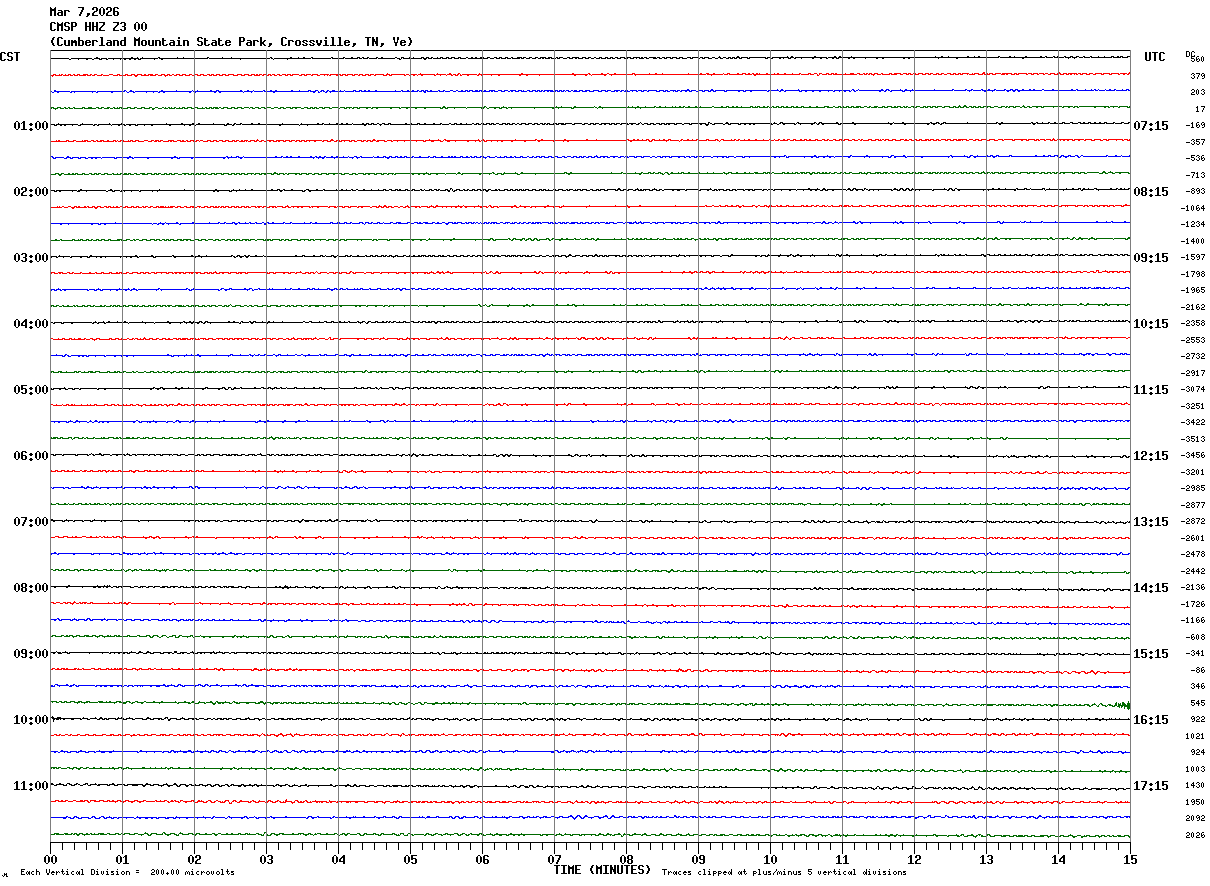Click the UTC time label '09:15'
The height and width of the screenshot is (886, 1210).
[x=1151, y=258]
